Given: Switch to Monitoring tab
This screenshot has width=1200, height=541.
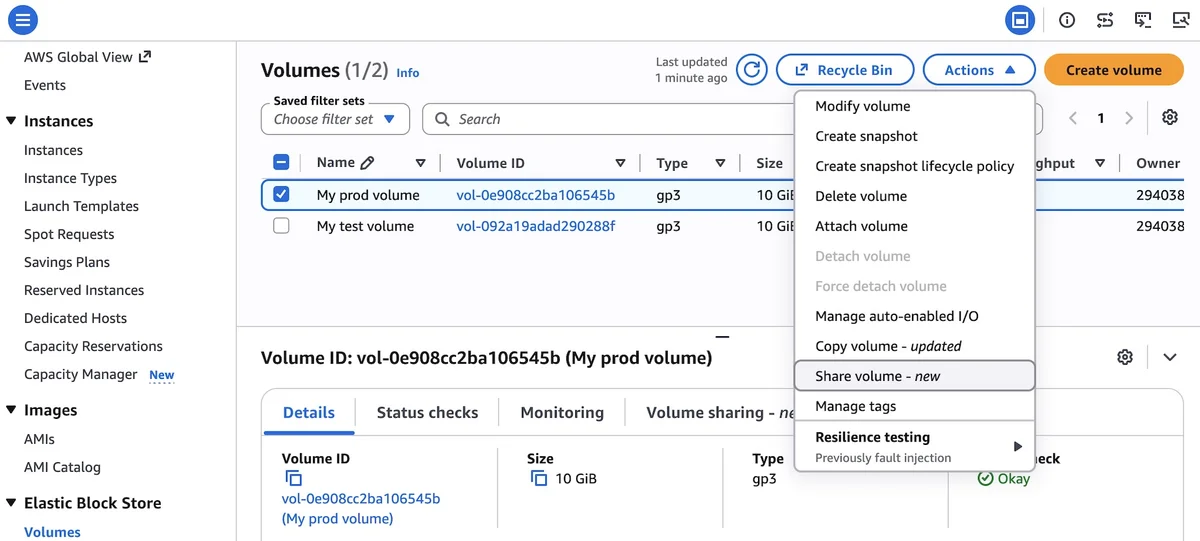Looking at the screenshot, I should tap(562, 412).
